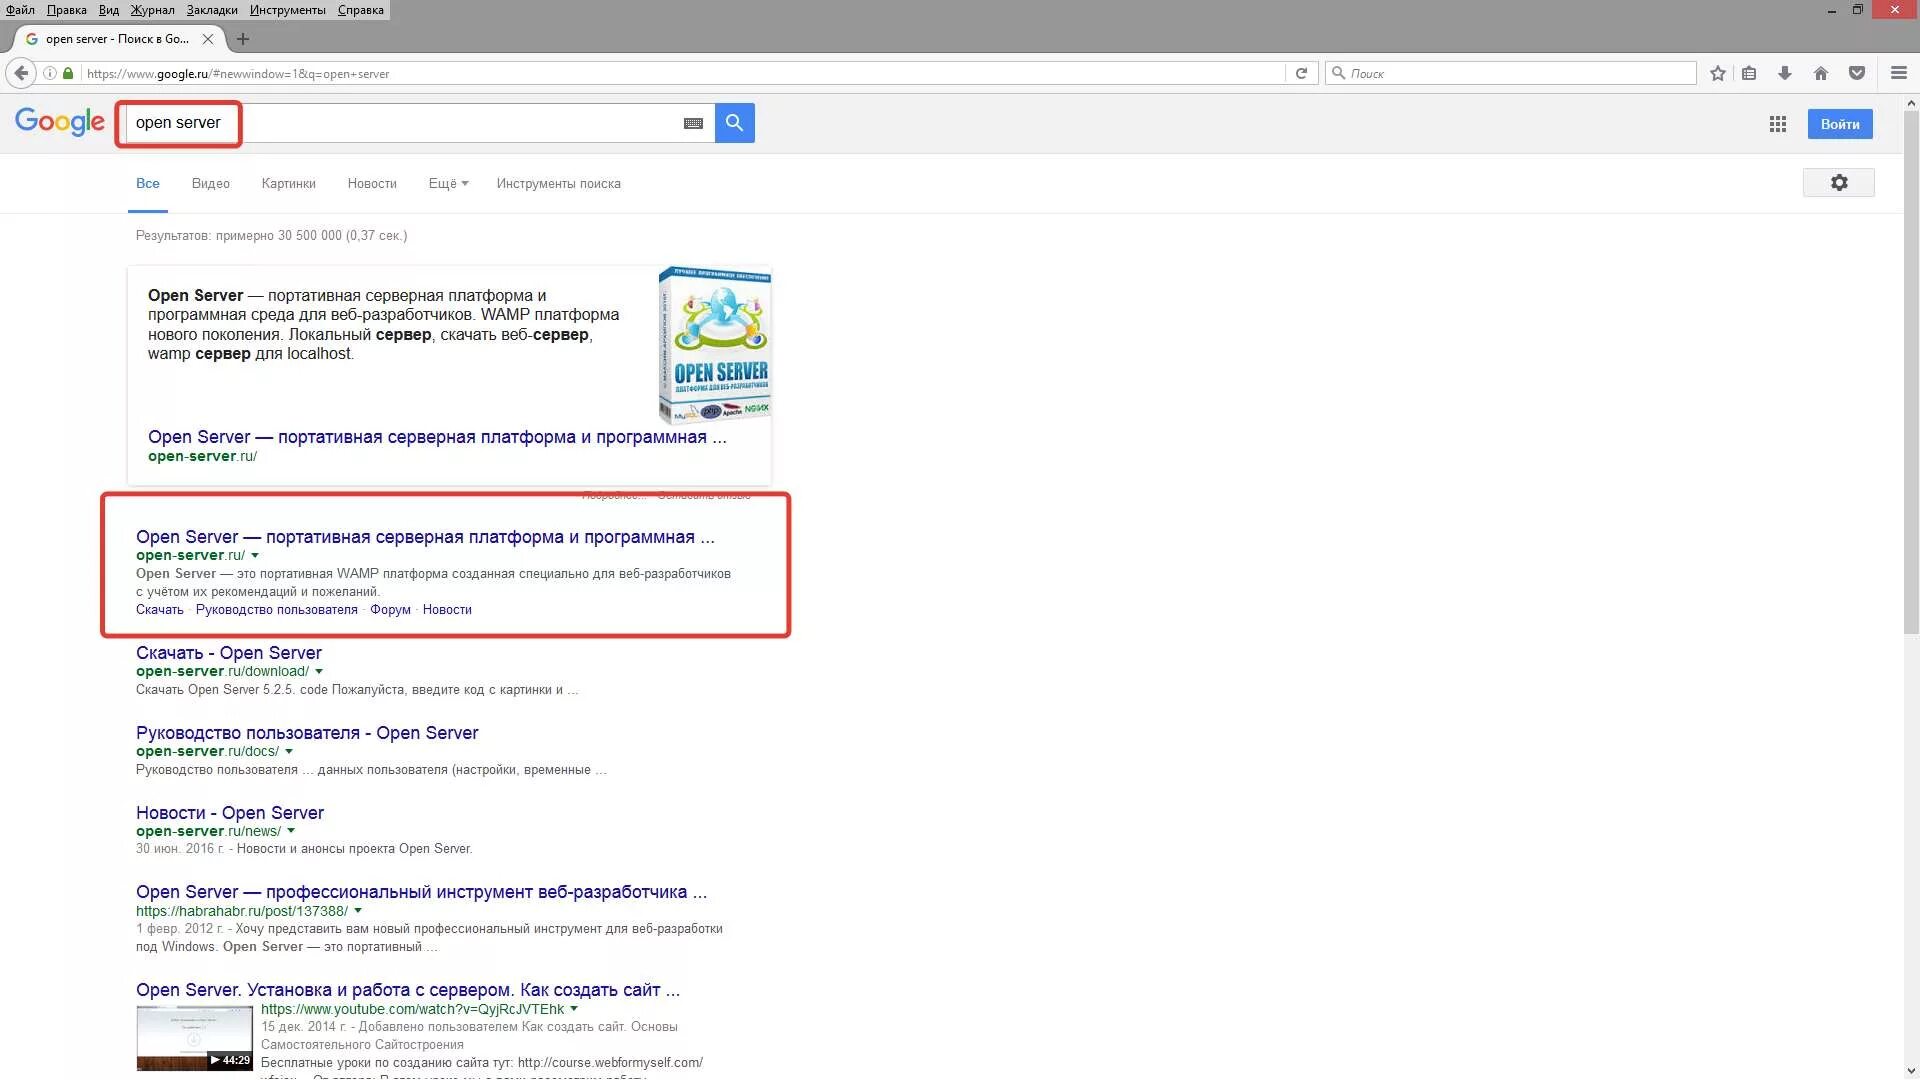Switch to the Картинки search tab
Viewport: 1920px width, 1080px height.
tap(288, 183)
